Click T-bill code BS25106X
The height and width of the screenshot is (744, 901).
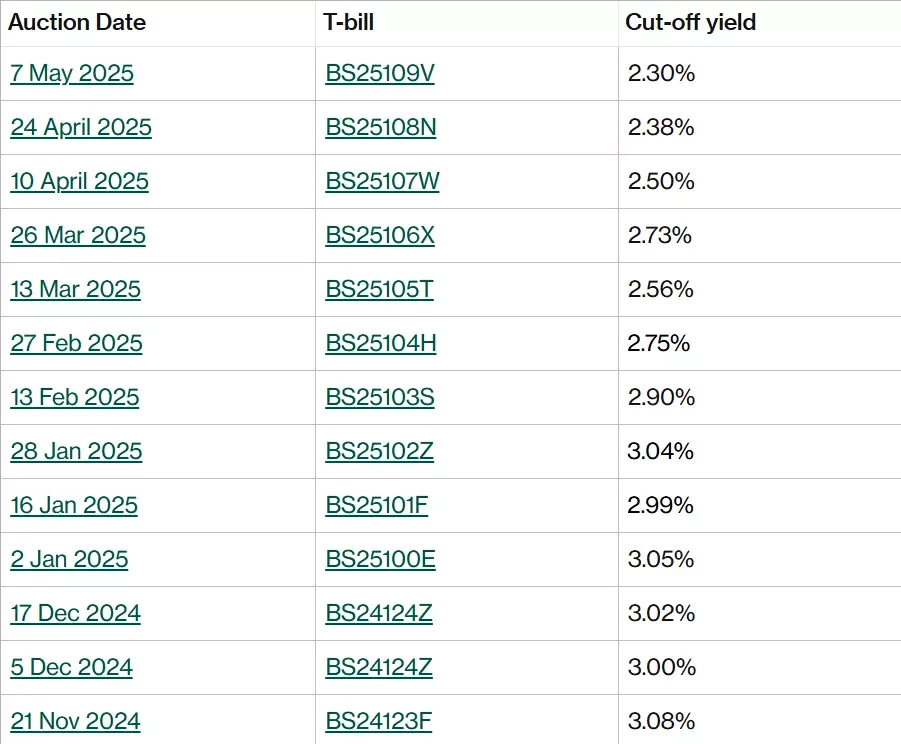(380, 236)
